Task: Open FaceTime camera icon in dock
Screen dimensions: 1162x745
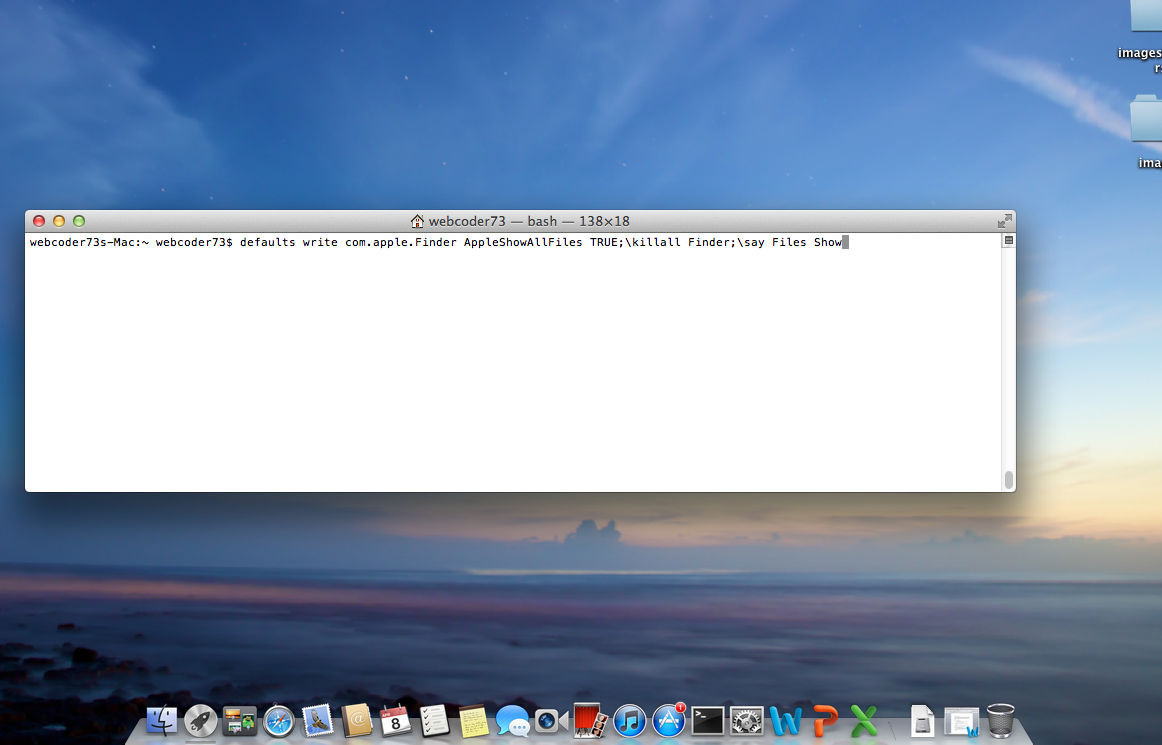Action: (x=551, y=720)
